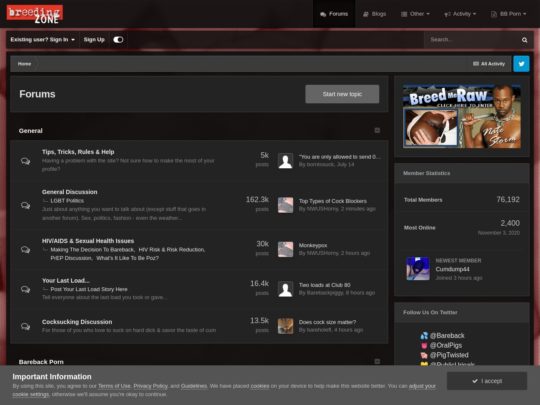Image resolution: width=540 pixels, height=405 pixels.
Task: Open Your Last Load forum
Action: (x=65, y=280)
